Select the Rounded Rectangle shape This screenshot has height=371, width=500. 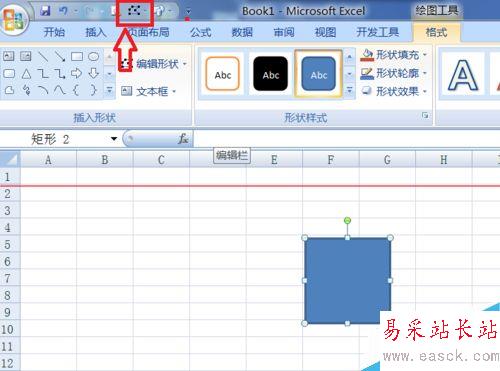coord(9,73)
